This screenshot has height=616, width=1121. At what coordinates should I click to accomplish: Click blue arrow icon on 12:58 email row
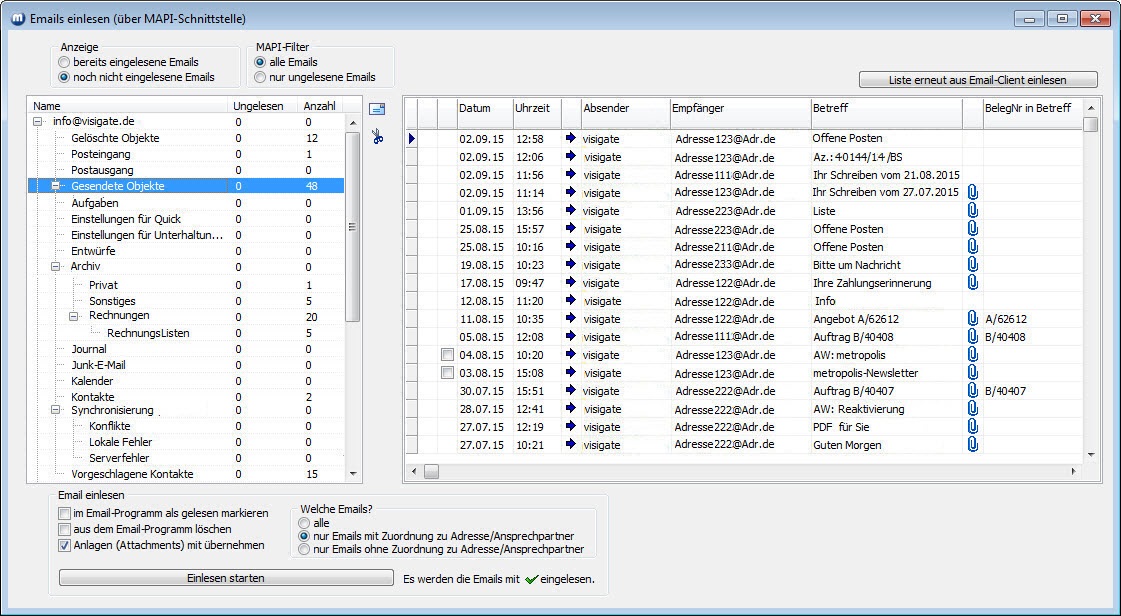[x=570, y=139]
